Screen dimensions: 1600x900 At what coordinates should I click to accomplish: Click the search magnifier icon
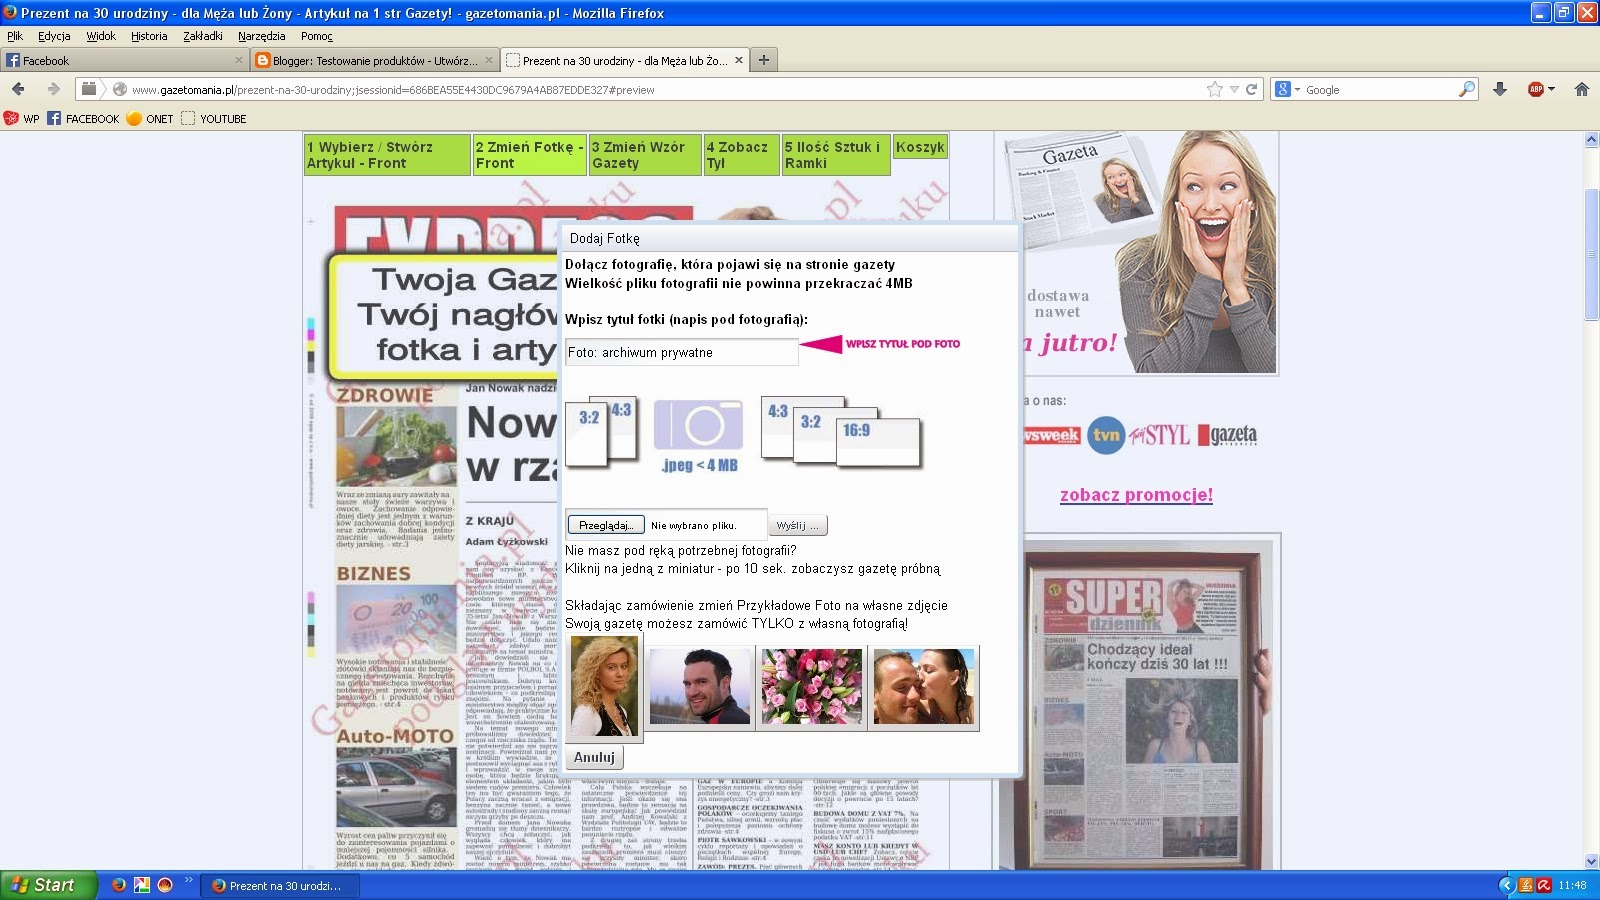pyautogui.click(x=1466, y=89)
